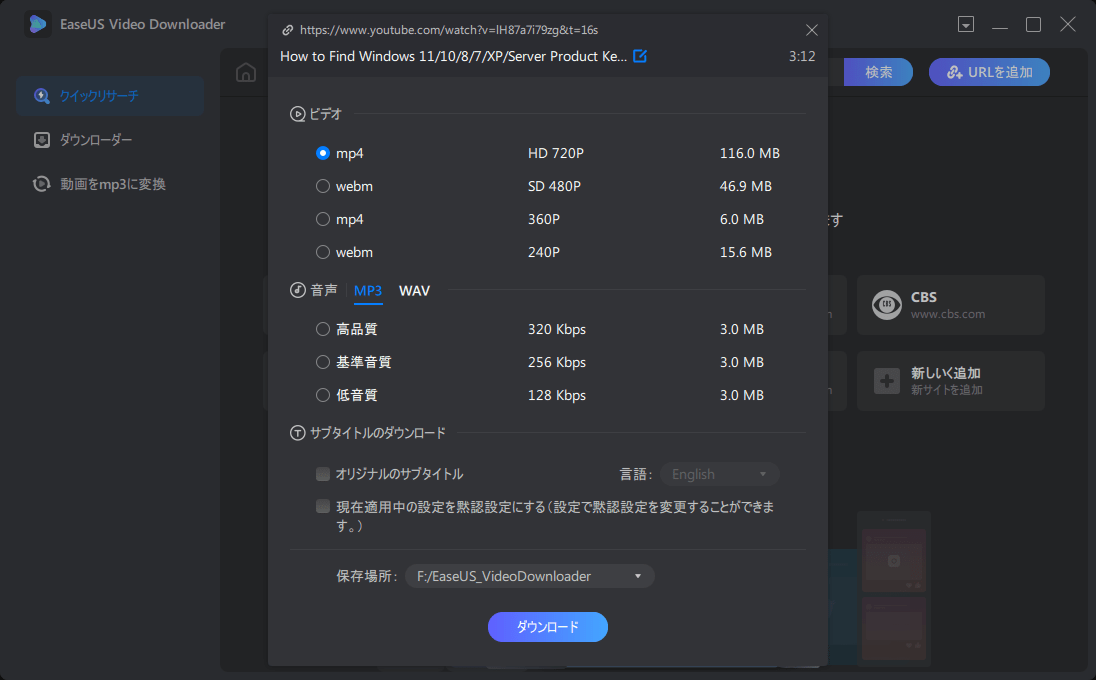The image size is (1096, 680).
Task: Click the edit title pencil icon
Action: [x=640, y=56]
